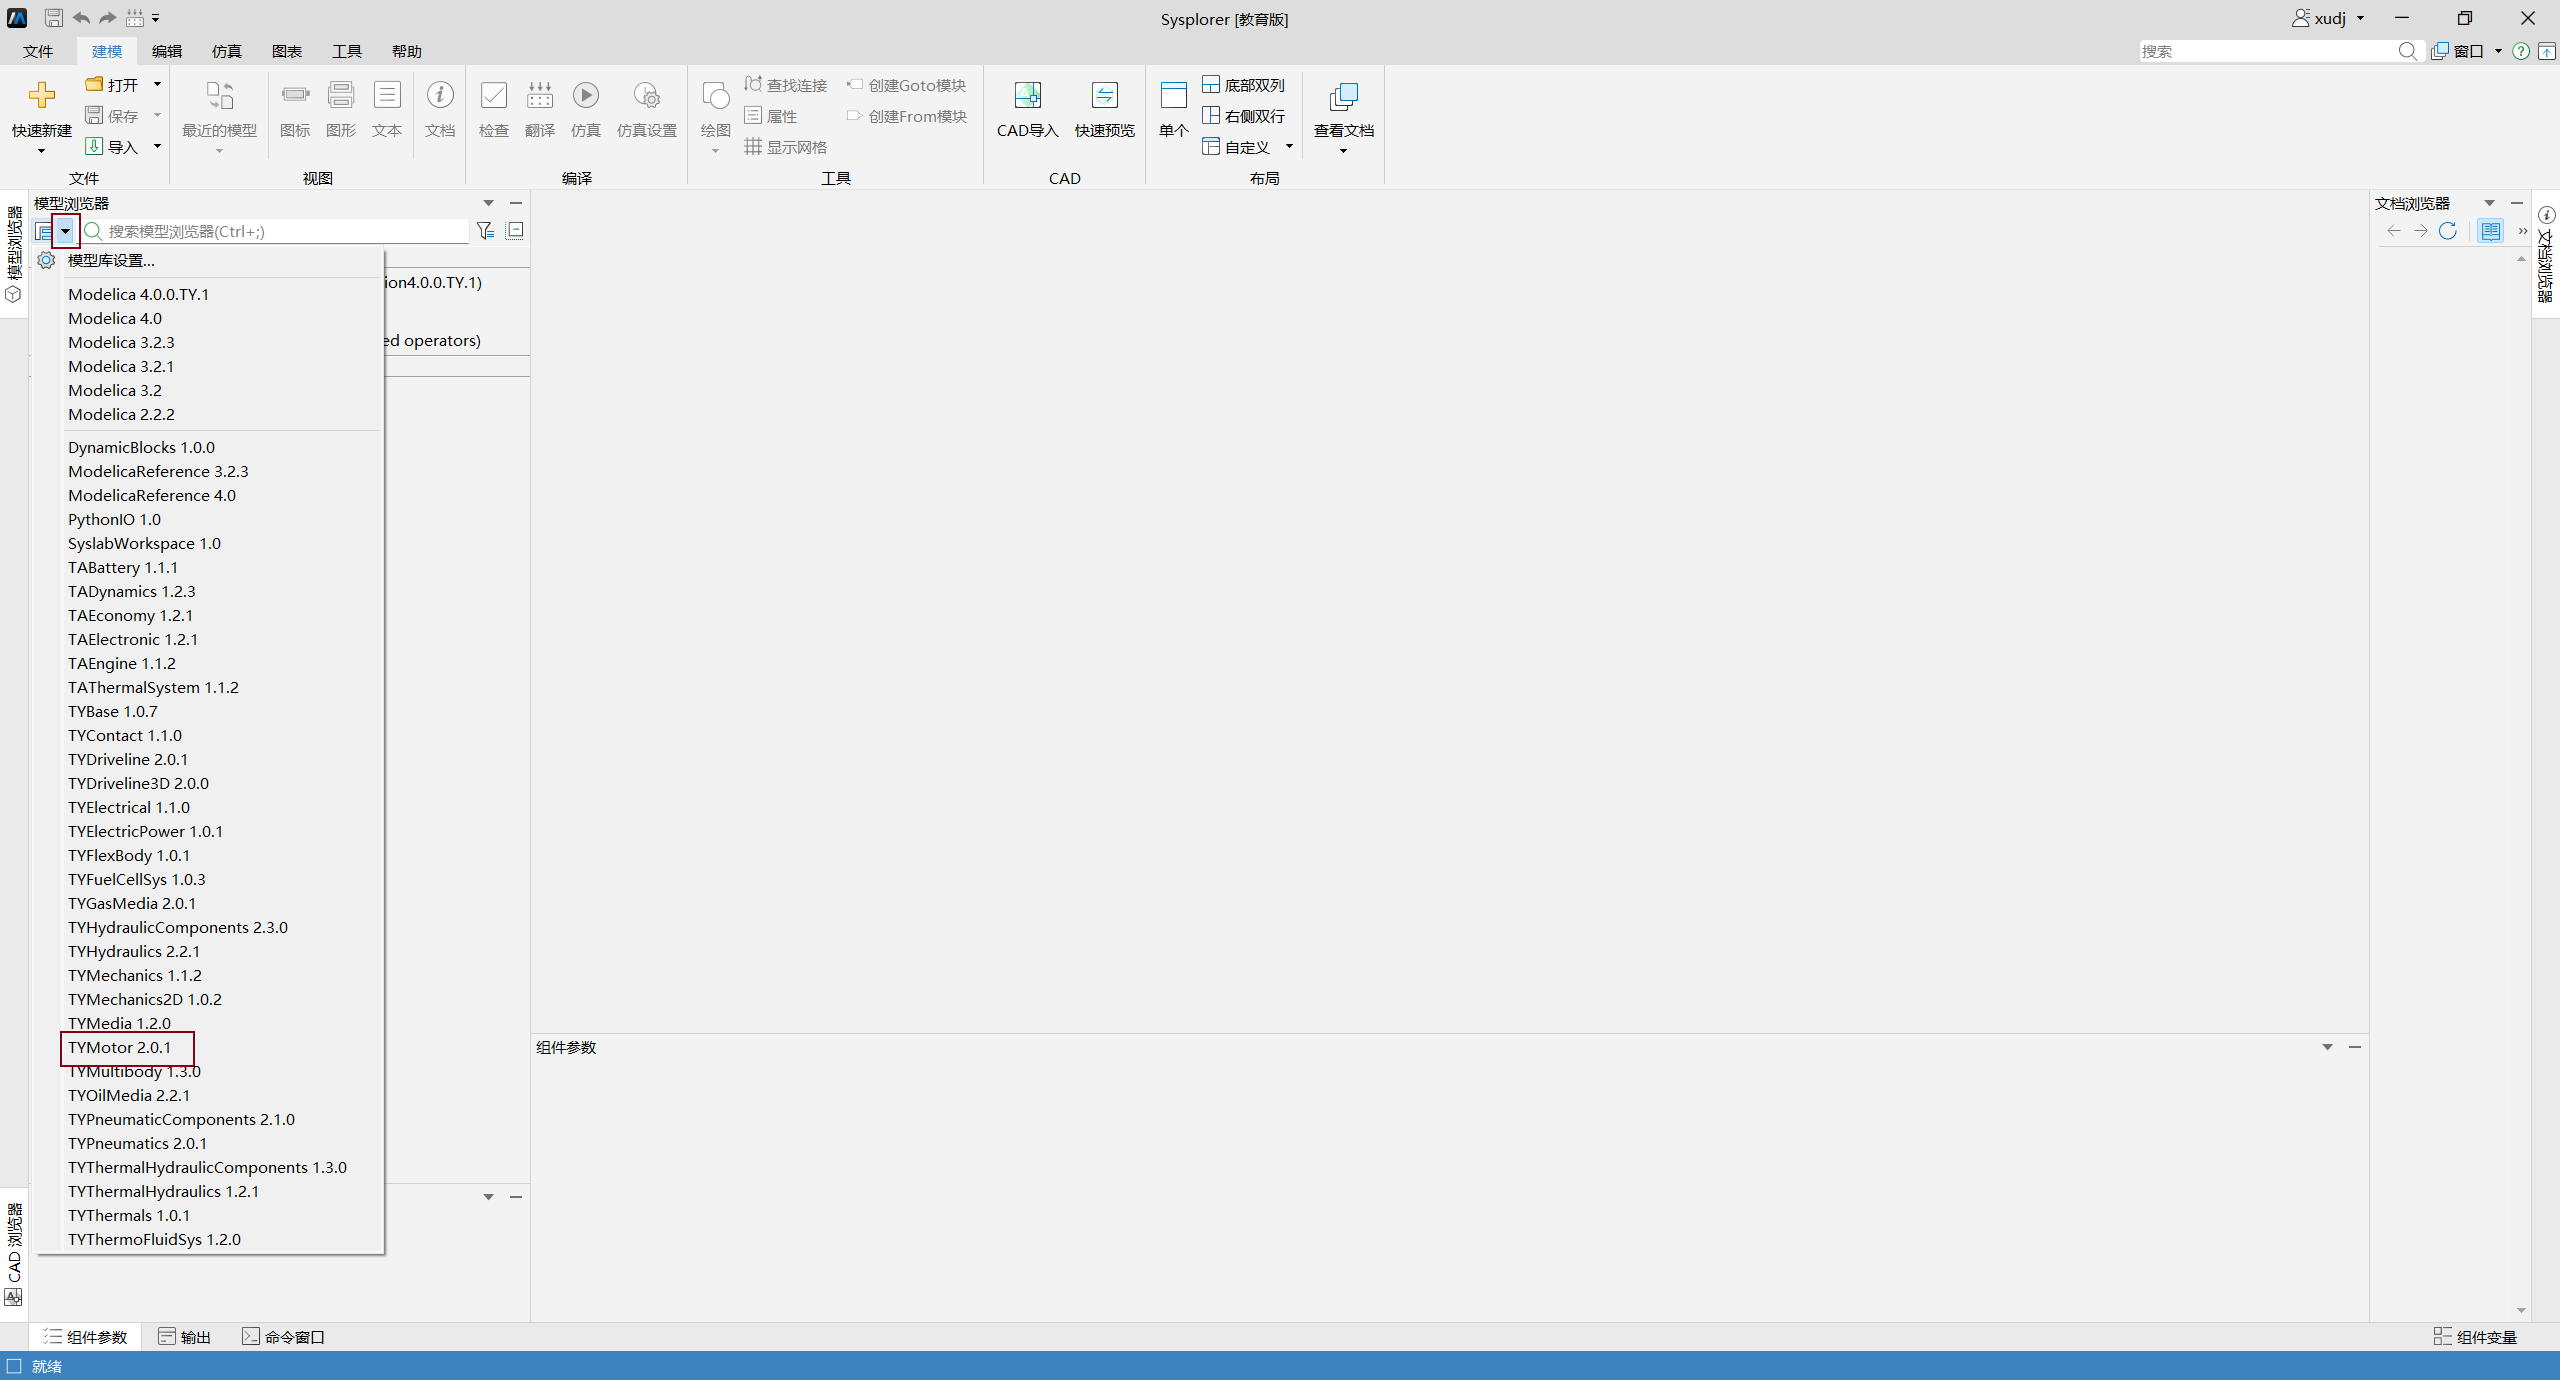Screen dimensions: 2560x1380
Task: Start 仿真 simulation with play icon
Action: (x=586, y=96)
